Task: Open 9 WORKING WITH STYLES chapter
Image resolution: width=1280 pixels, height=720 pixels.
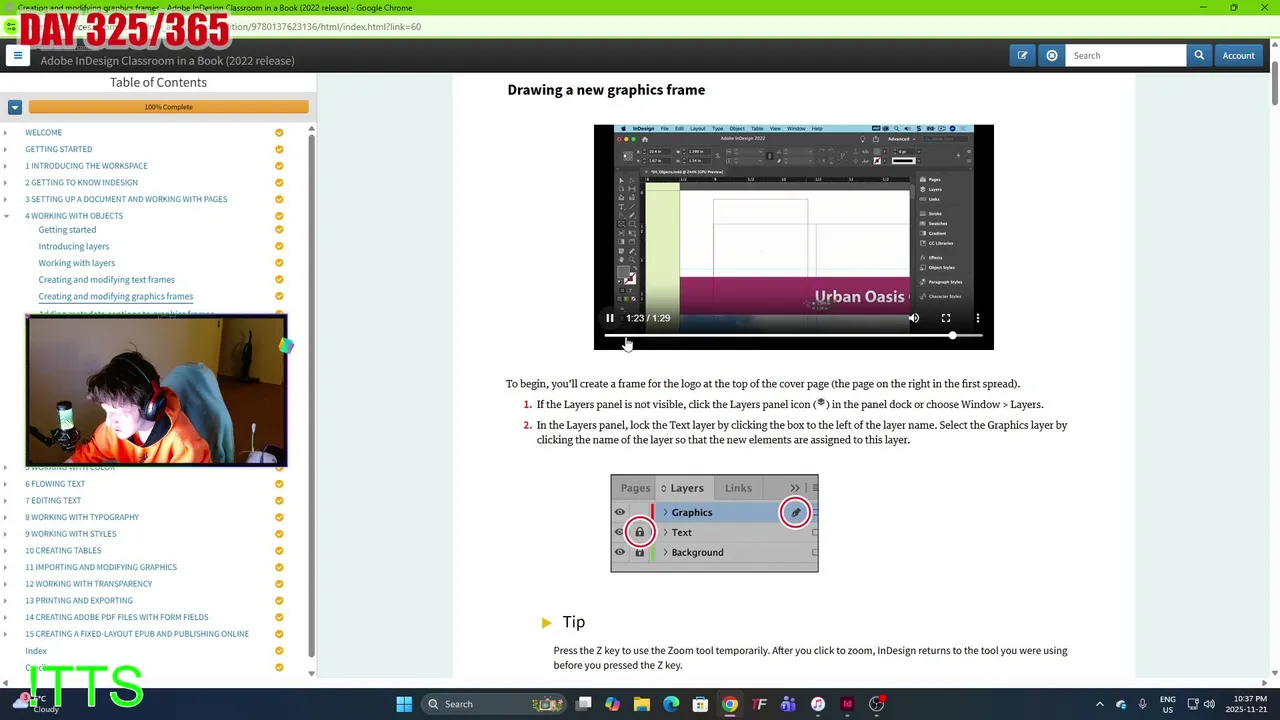Action: point(71,534)
